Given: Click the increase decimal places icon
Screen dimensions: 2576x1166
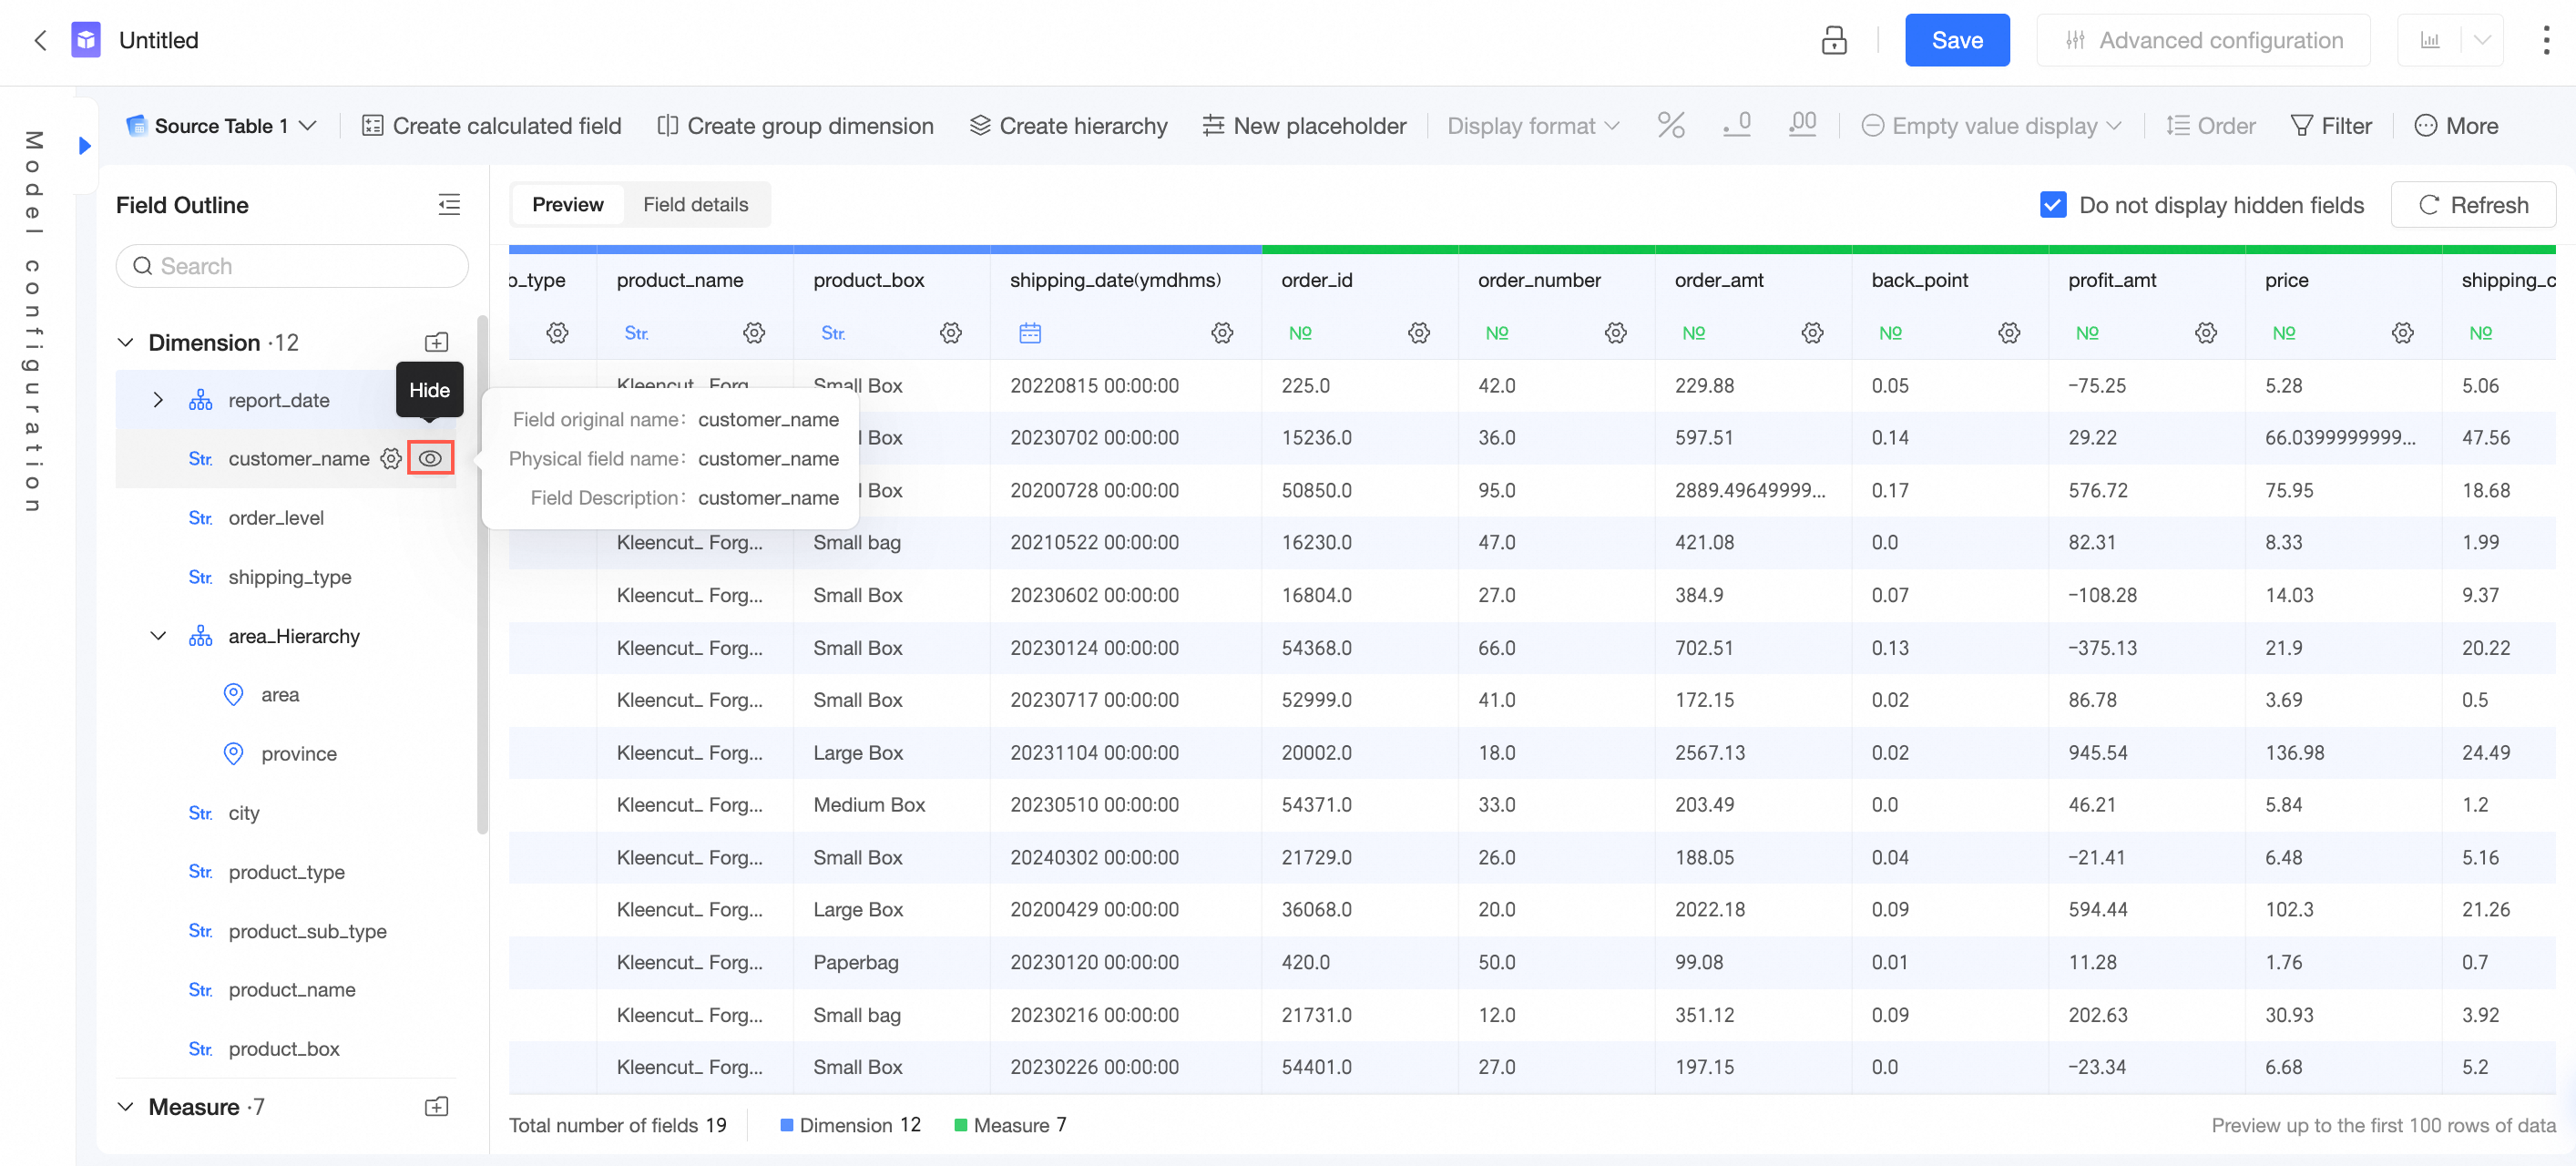Looking at the screenshot, I should (x=1802, y=125).
